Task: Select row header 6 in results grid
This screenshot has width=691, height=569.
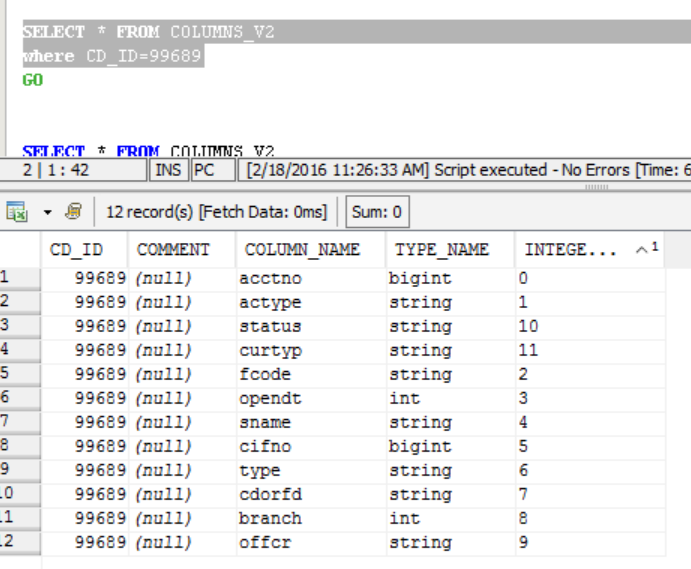Action: [x=20, y=398]
